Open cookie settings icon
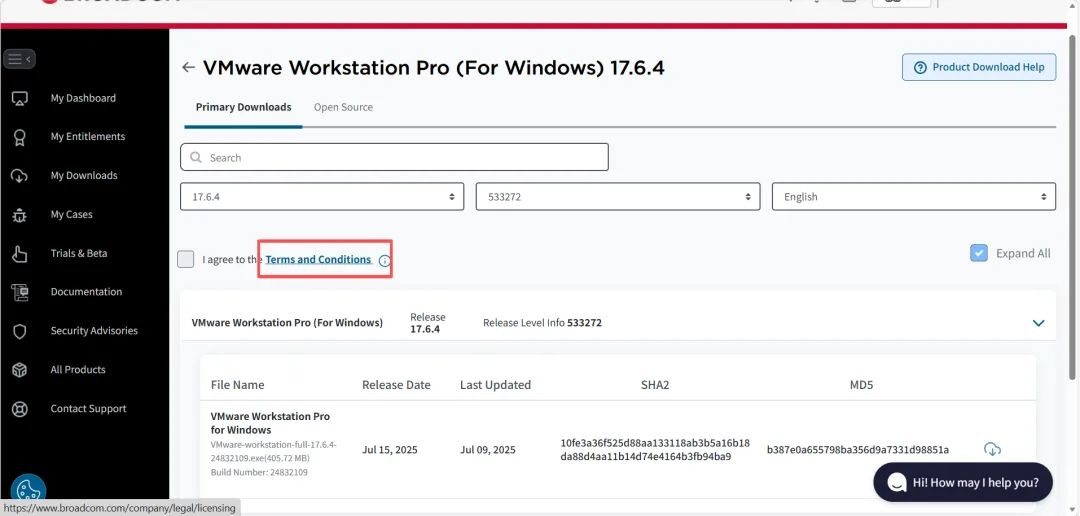 pyautogui.click(x=28, y=491)
